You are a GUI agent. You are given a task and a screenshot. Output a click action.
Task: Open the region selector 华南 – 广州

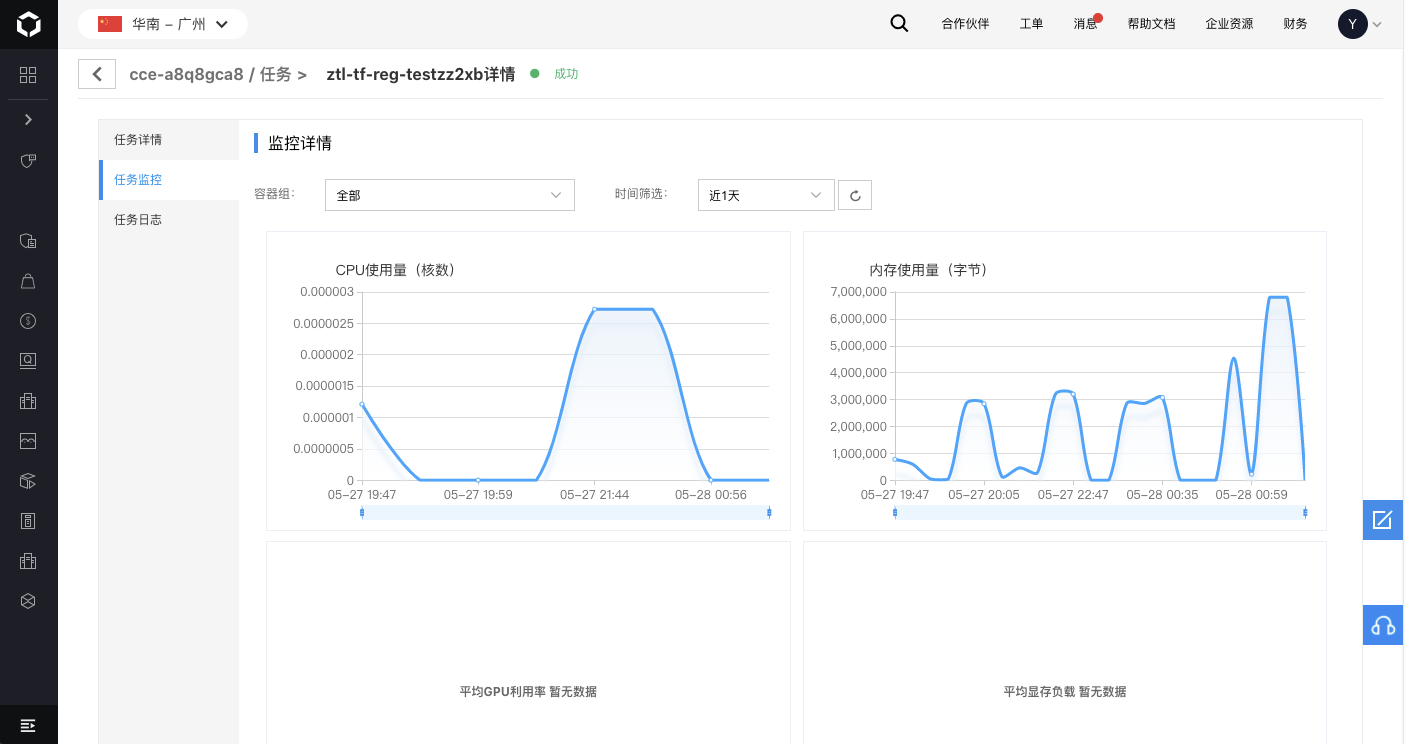coord(163,24)
